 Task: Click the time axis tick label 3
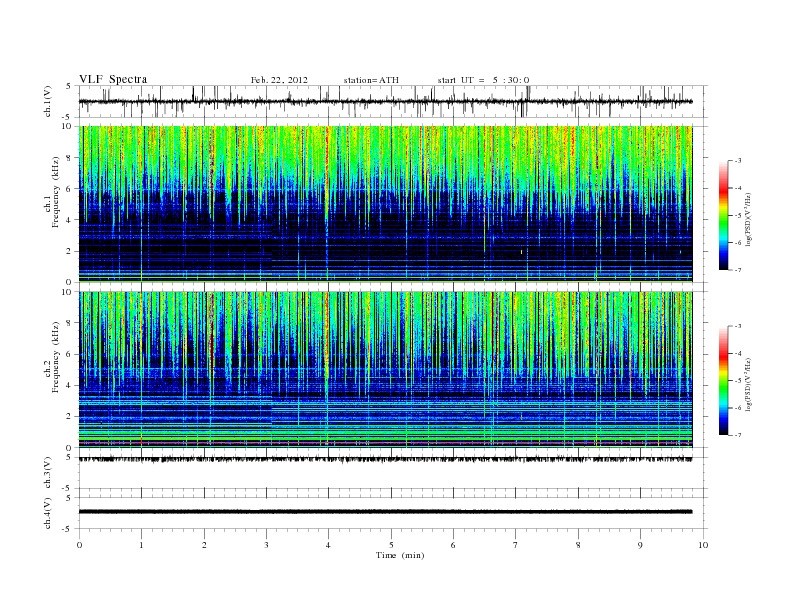[266, 545]
